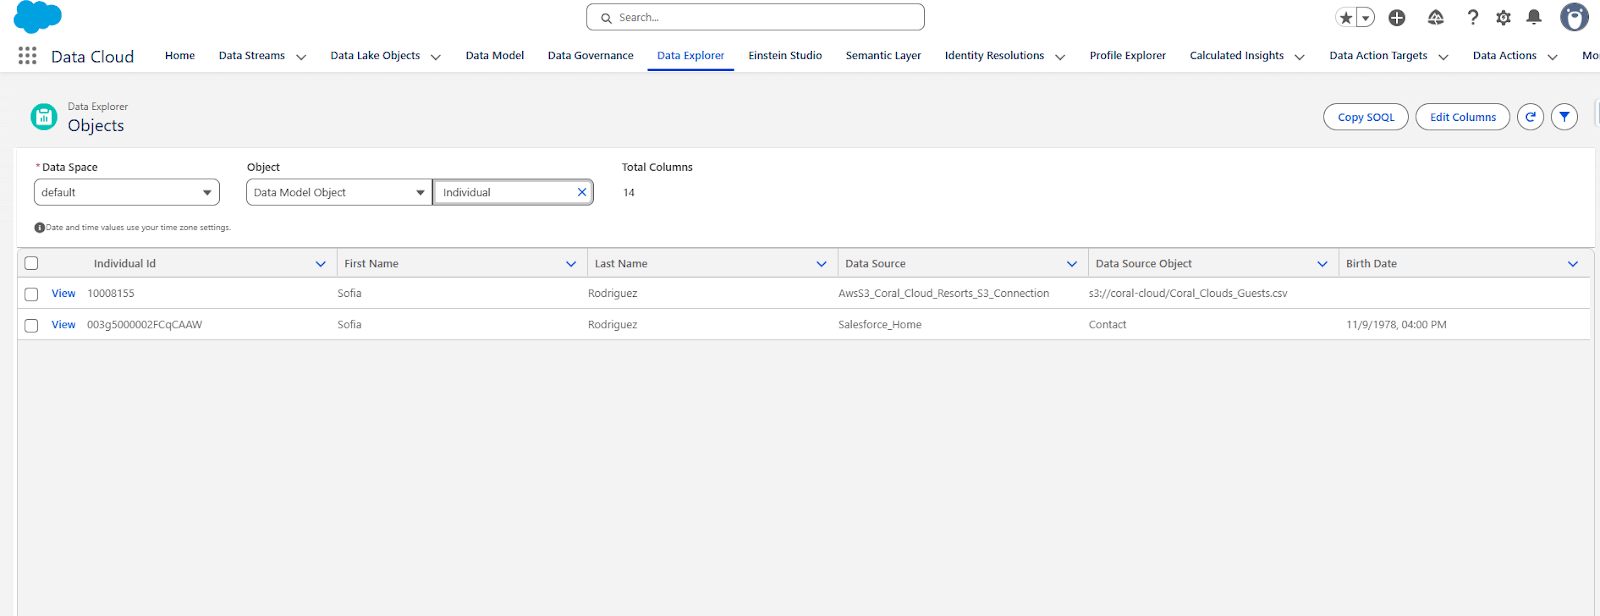Open the notifications bell
This screenshot has height=616, width=1600.
point(1534,17)
